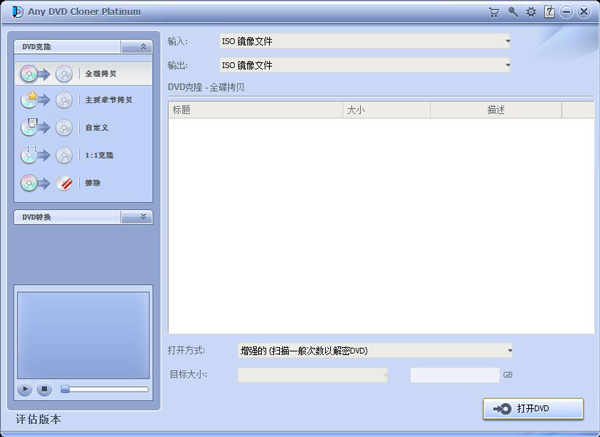Play the preview video

click(x=25, y=390)
